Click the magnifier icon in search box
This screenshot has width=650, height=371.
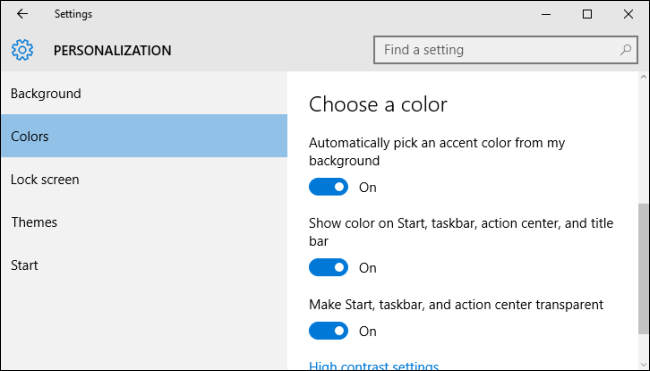coord(626,50)
